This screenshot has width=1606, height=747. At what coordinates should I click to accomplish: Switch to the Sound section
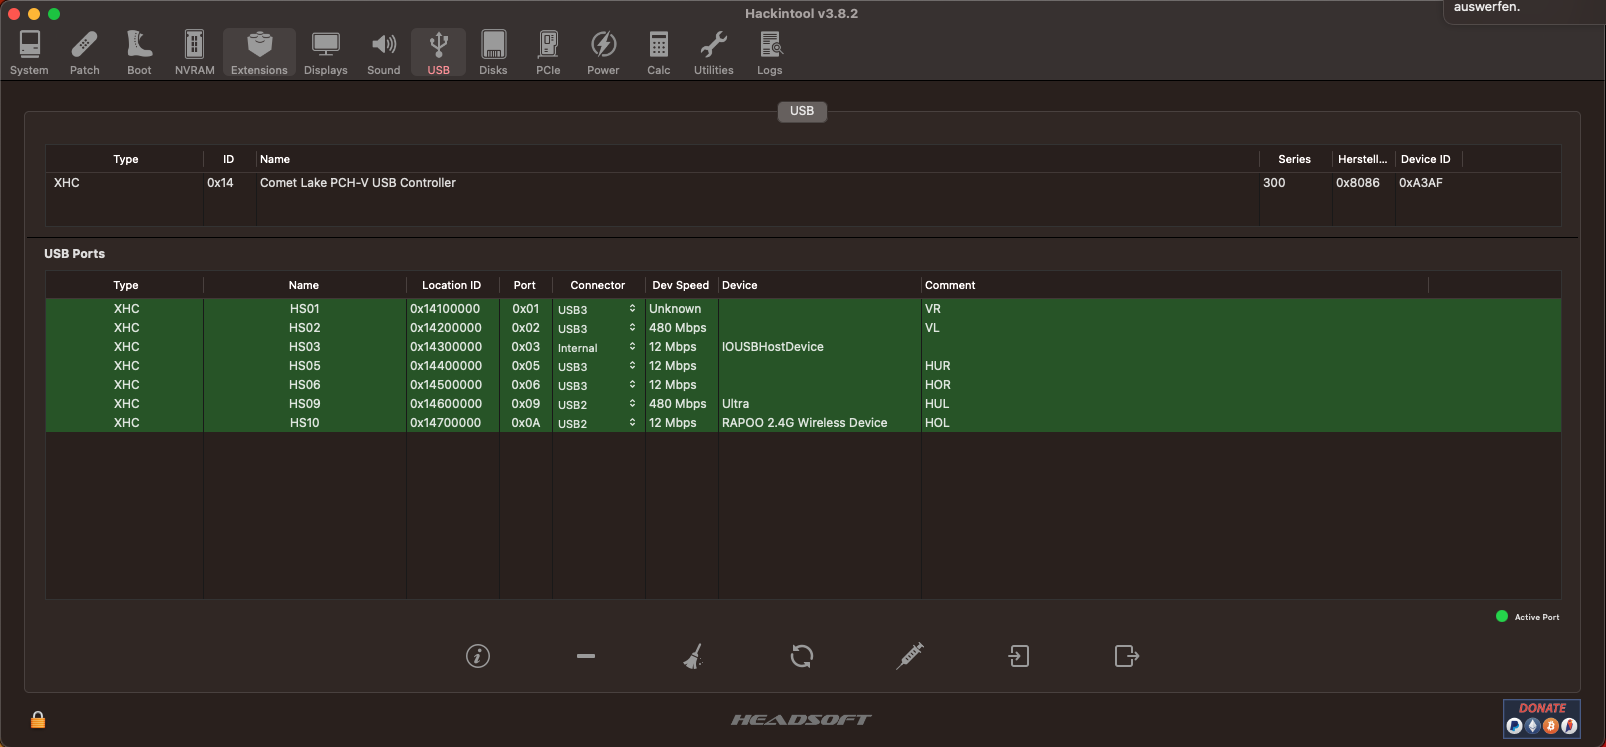(383, 53)
